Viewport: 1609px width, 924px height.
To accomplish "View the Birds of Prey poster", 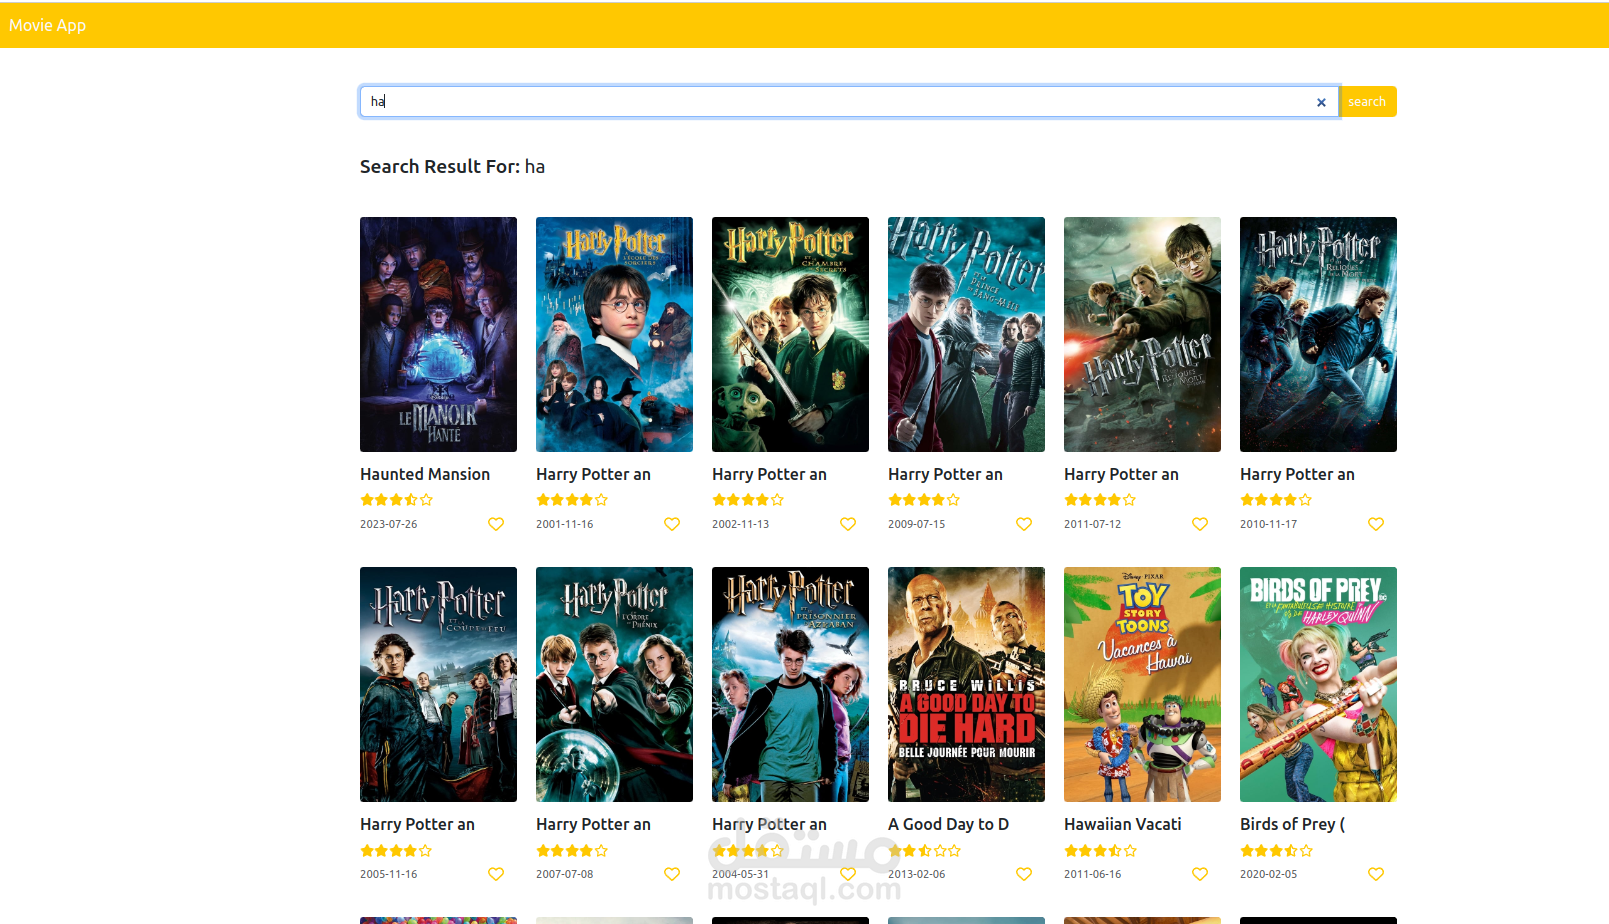I will click(1318, 684).
